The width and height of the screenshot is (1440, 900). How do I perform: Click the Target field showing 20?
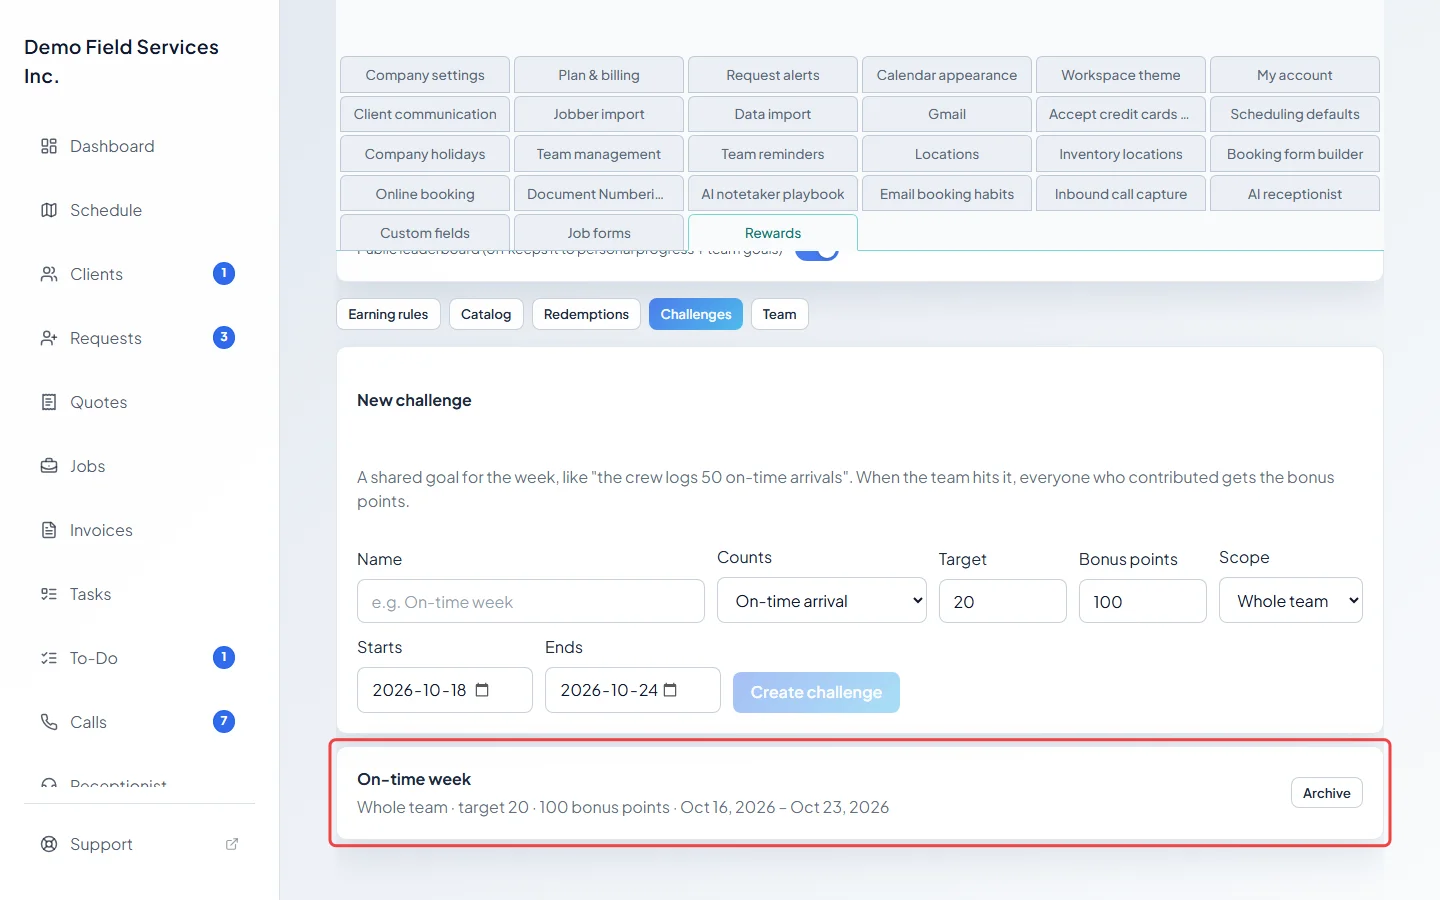[1003, 601]
